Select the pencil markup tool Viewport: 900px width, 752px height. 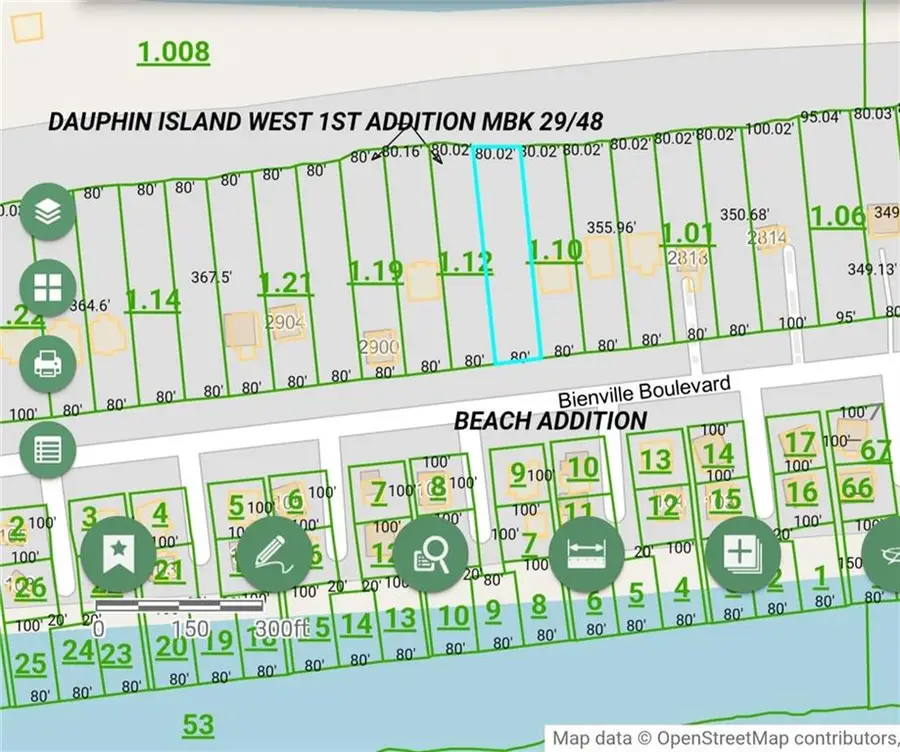tap(274, 551)
